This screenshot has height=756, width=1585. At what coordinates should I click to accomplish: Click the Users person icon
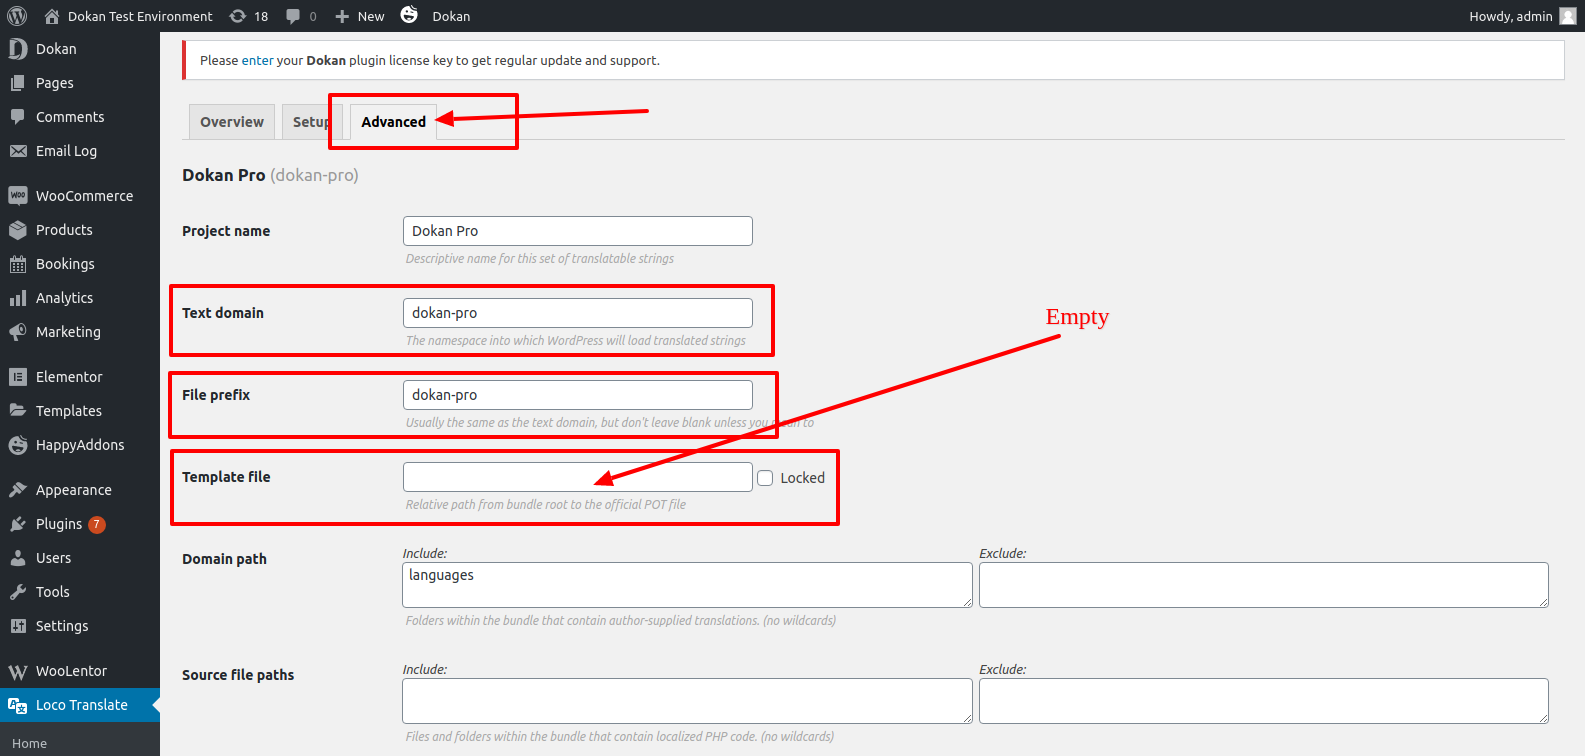coord(18,558)
